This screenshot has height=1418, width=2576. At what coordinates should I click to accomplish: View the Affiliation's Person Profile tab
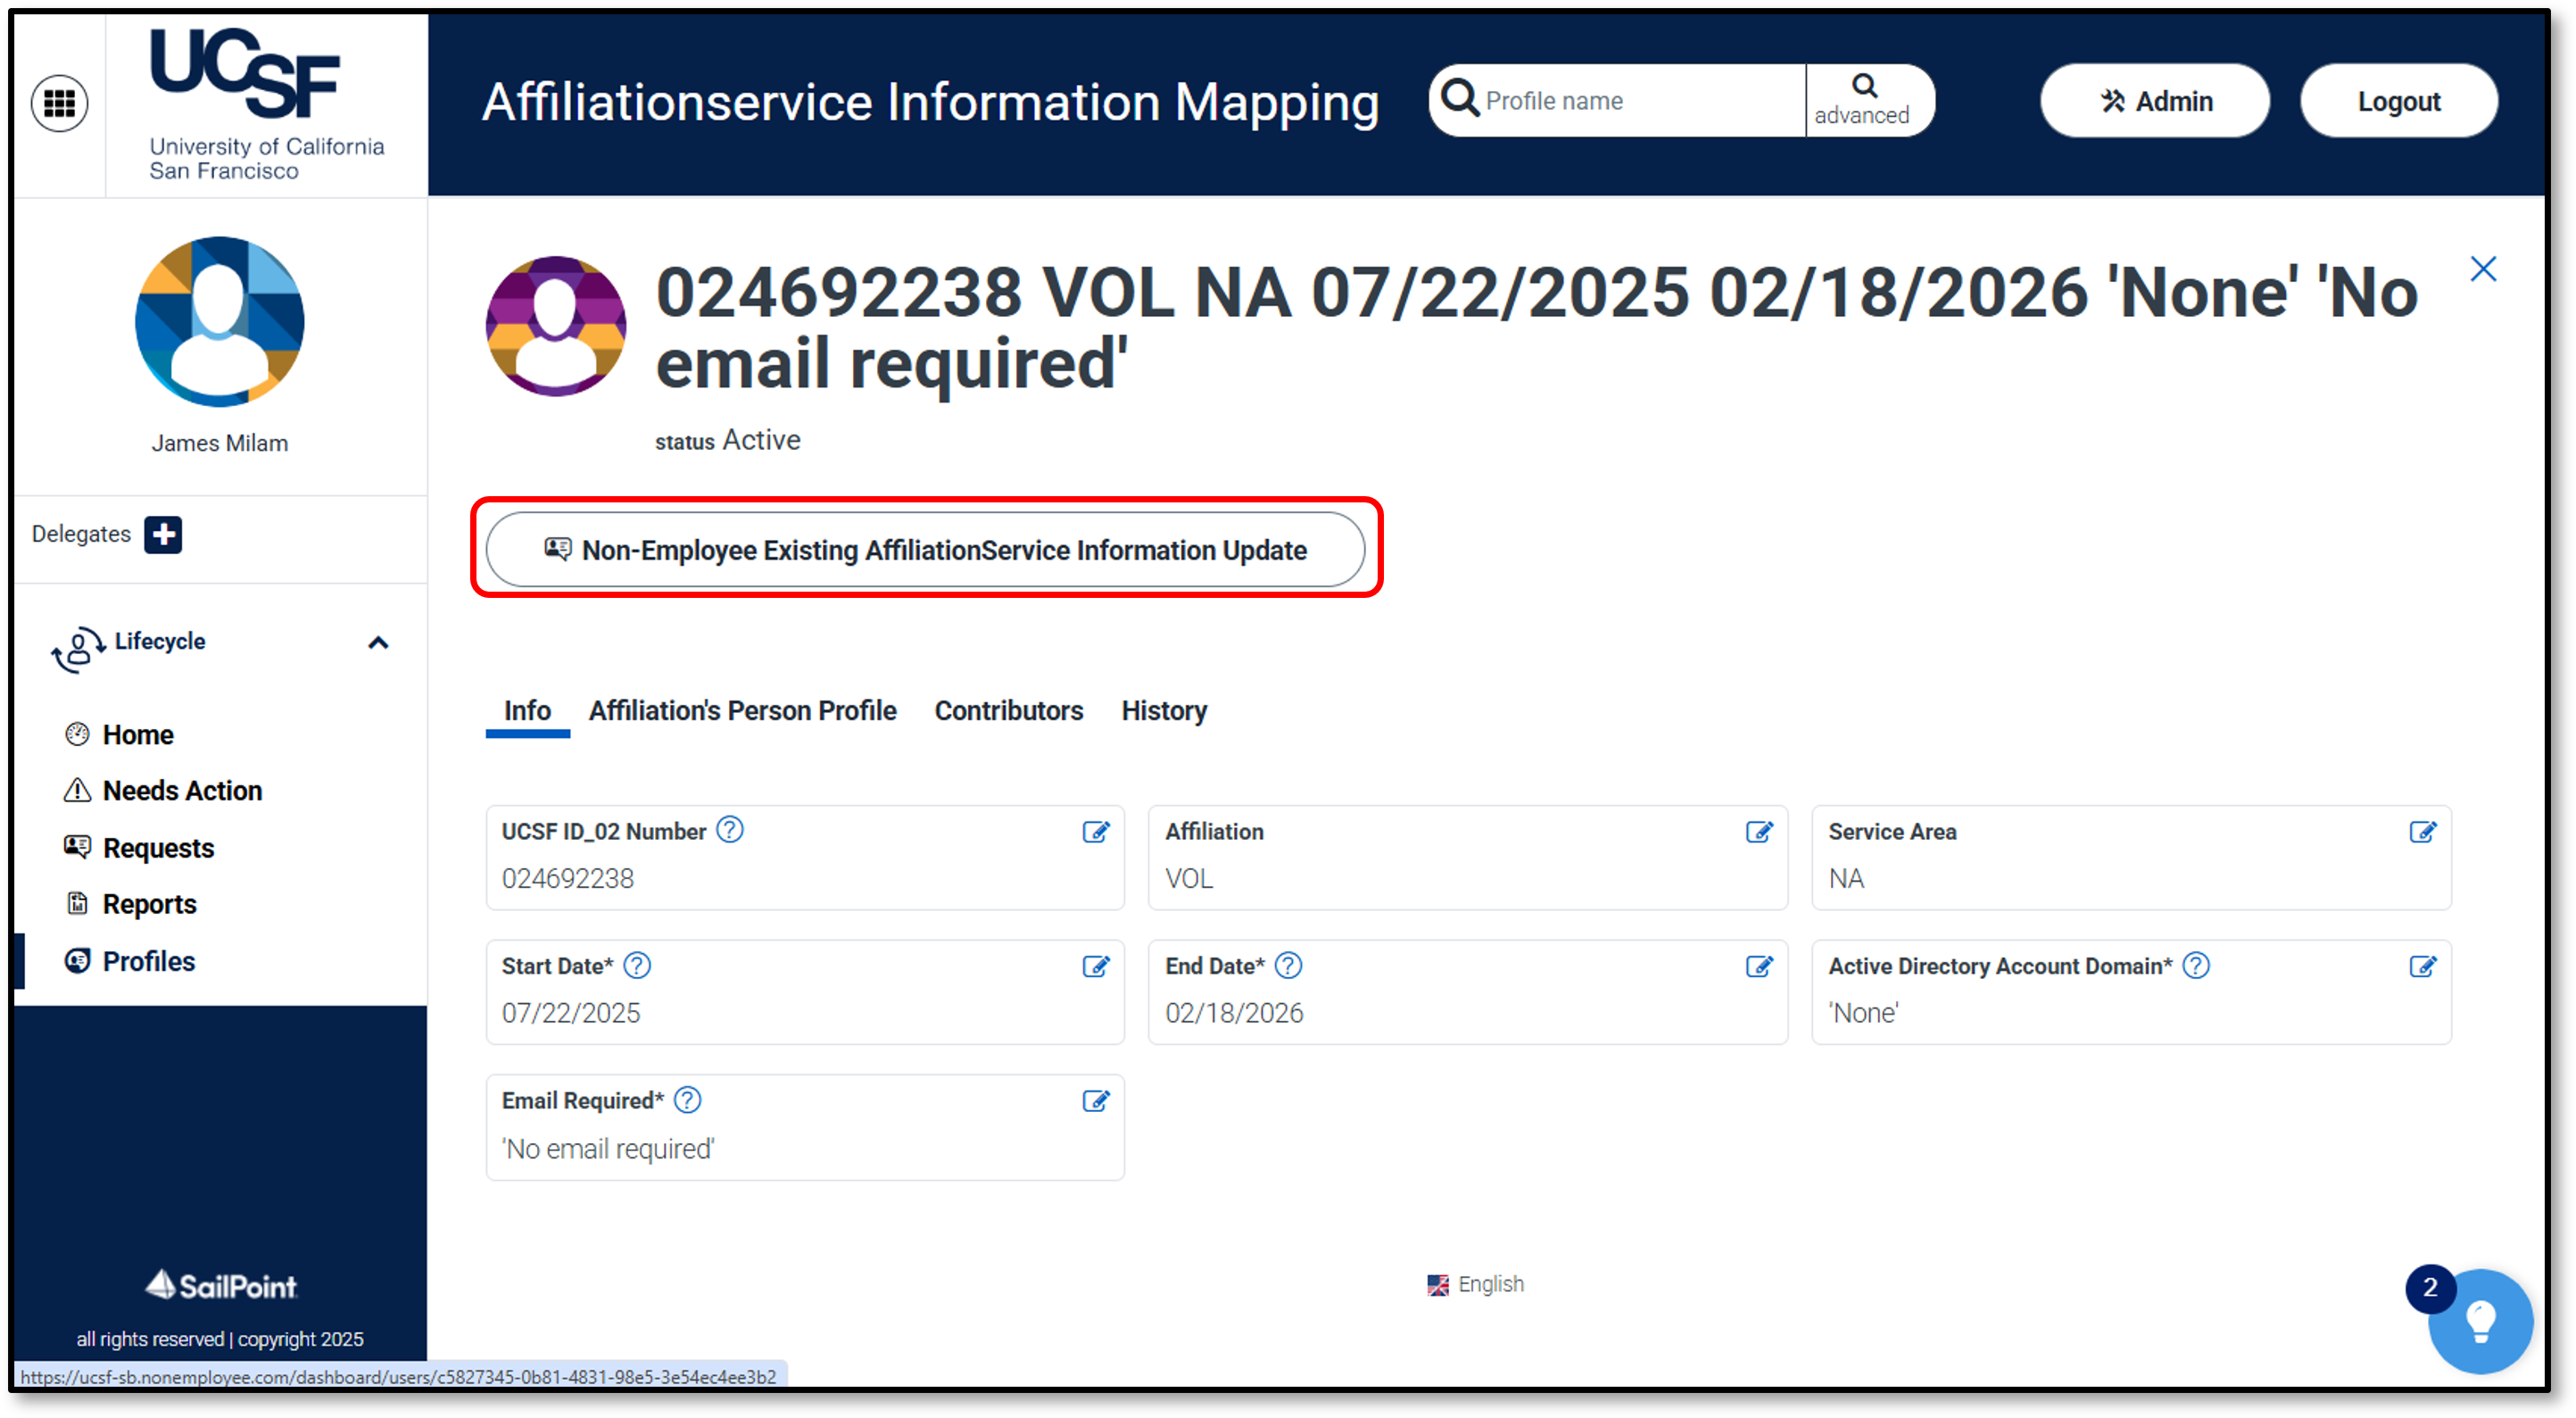pyautogui.click(x=743, y=711)
